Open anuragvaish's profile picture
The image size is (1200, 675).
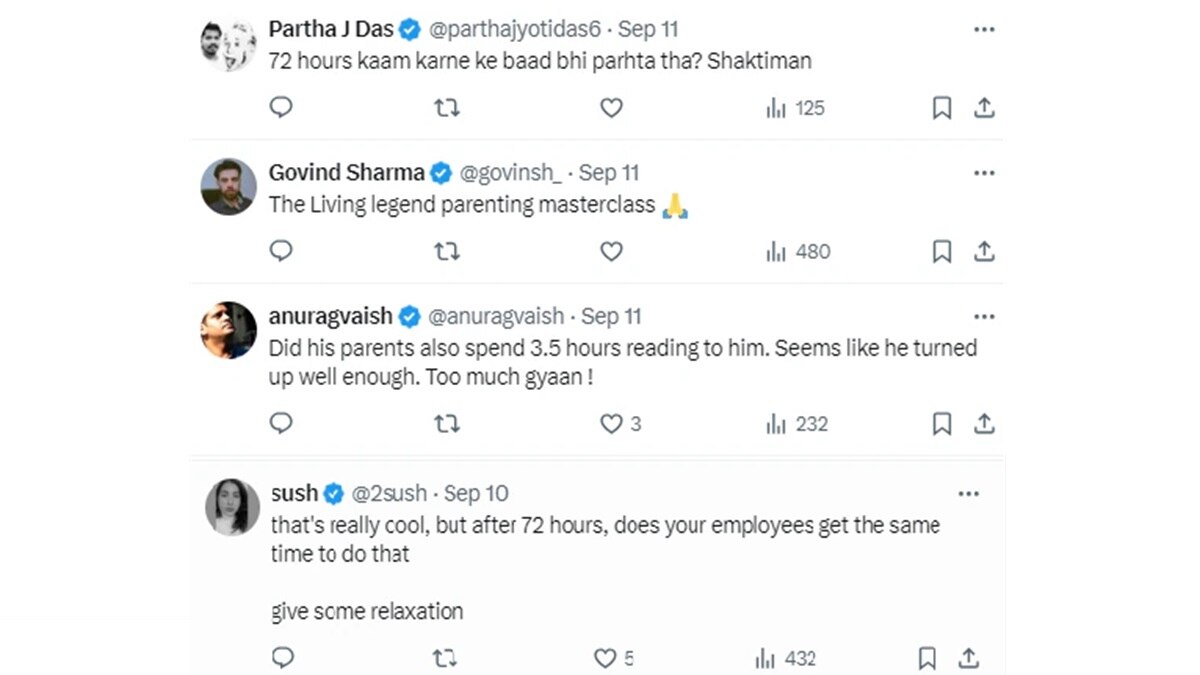pyautogui.click(x=228, y=330)
